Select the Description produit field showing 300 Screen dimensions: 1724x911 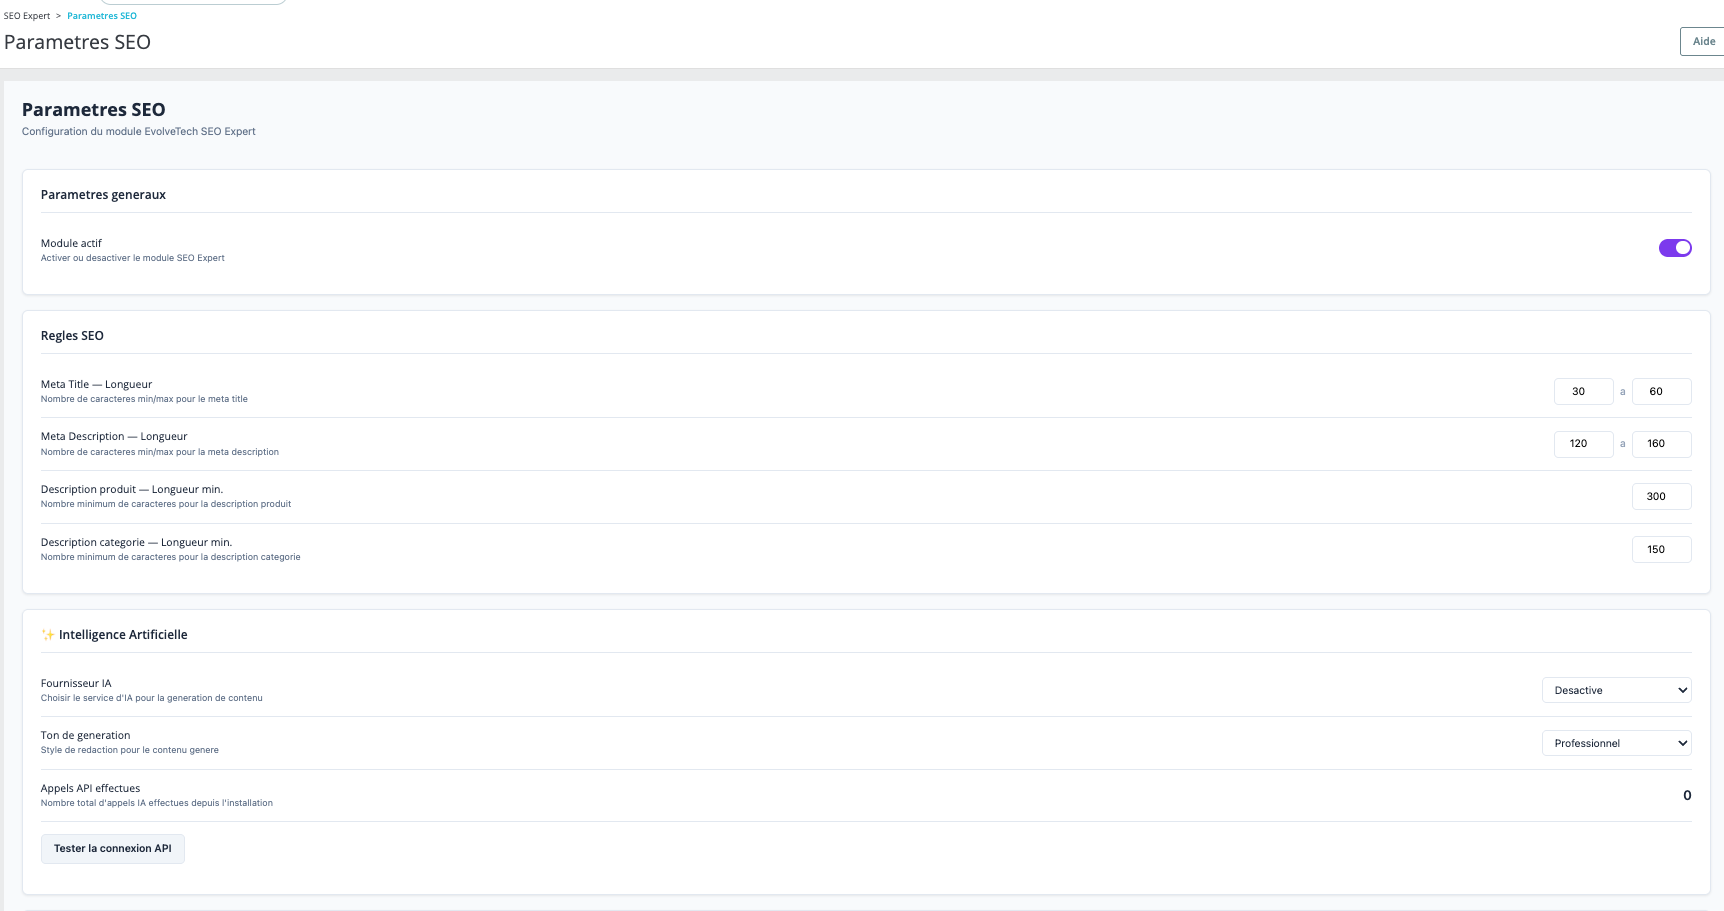[1661, 496]
